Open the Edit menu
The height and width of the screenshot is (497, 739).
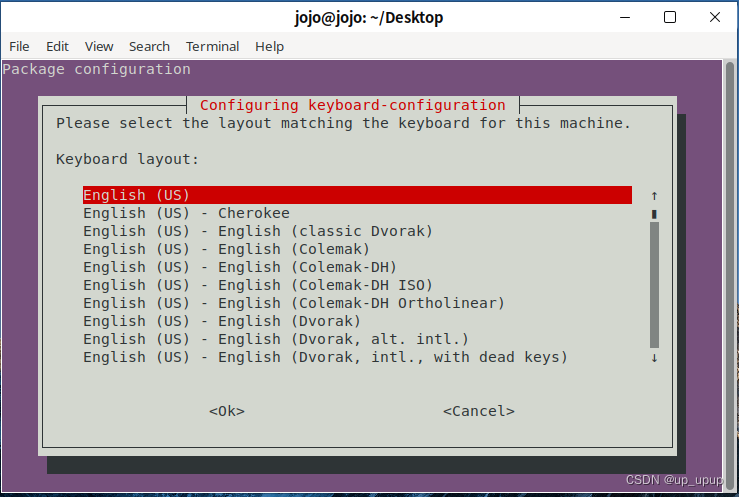[x=57, y=47]
